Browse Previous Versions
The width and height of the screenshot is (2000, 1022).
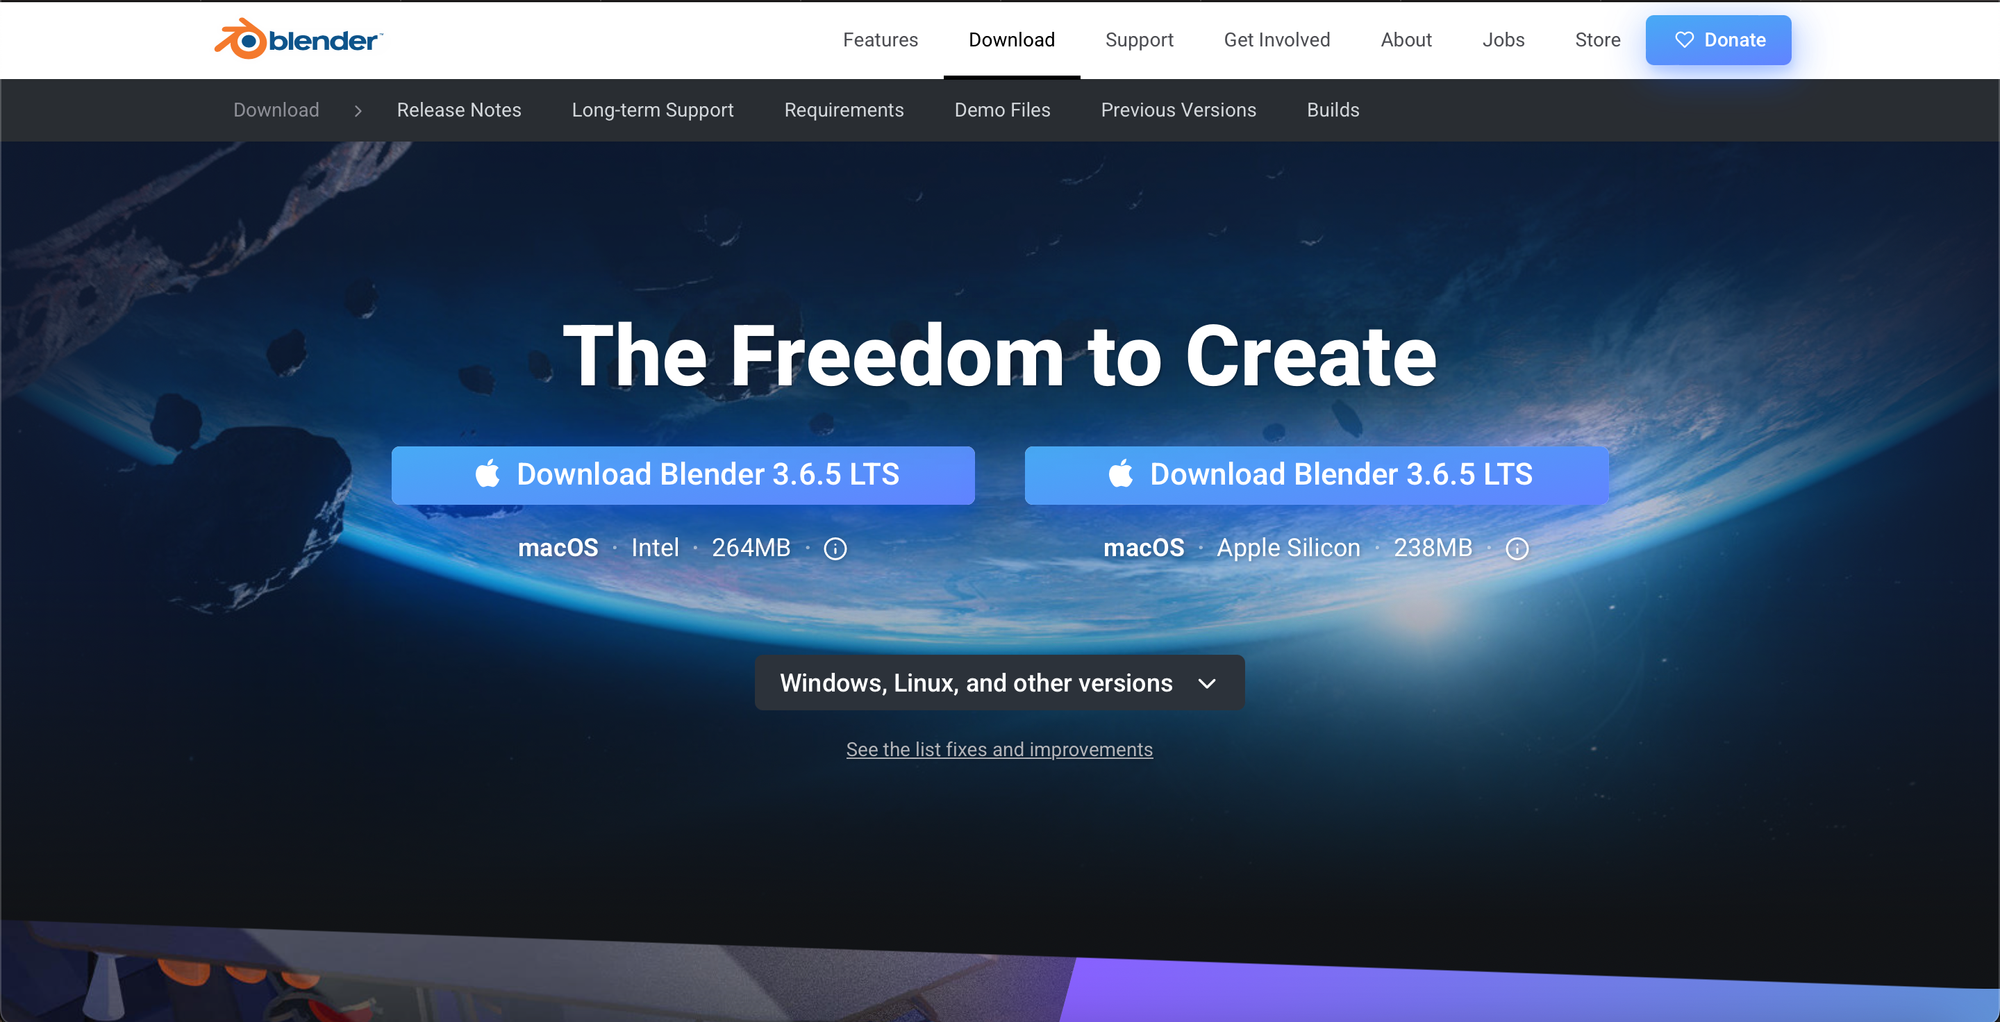pyautogui.click(x=1178, y=110)
